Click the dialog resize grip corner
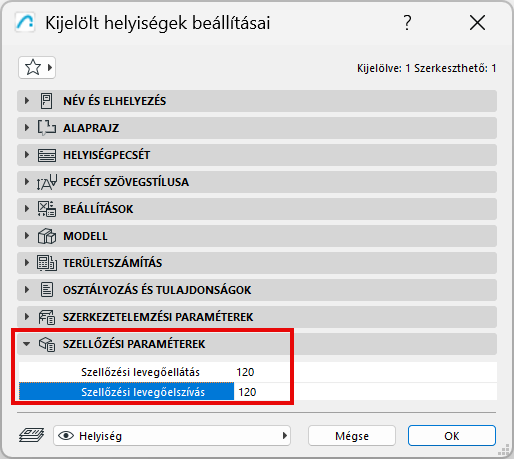The height and width of the screenshot is (459, 514). (504, 450)
